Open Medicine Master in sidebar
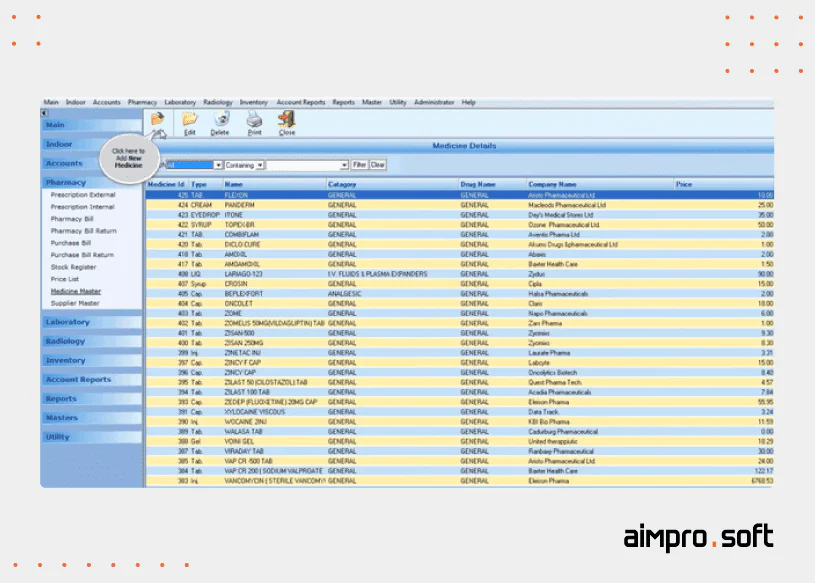The height and width of the screenshot is (583, 815). [76, 291]
